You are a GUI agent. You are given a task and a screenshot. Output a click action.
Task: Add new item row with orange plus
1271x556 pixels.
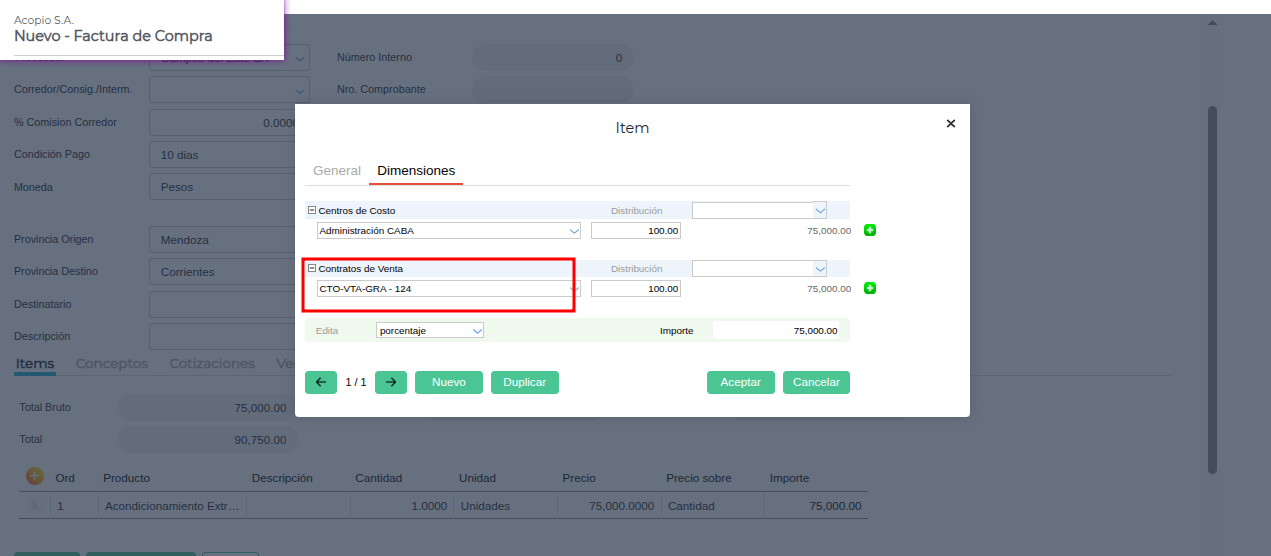tap(35, 477)
